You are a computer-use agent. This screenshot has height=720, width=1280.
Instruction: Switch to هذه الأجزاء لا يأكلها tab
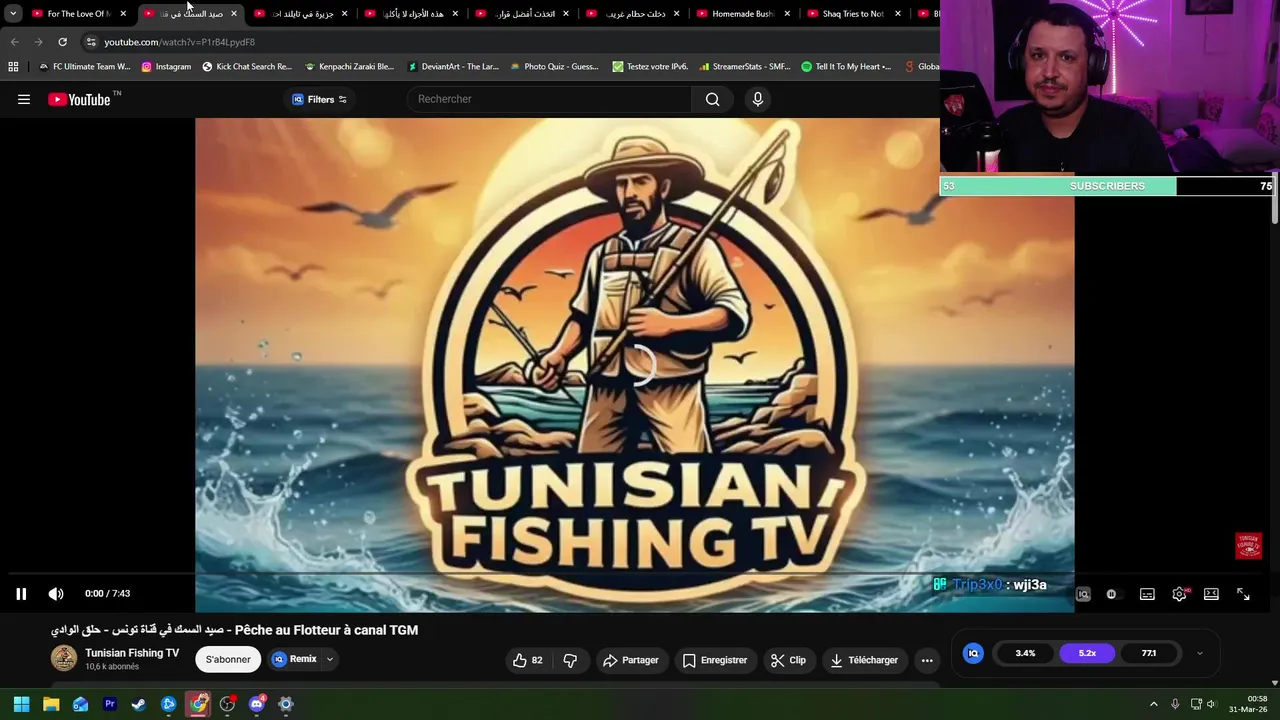410,14
